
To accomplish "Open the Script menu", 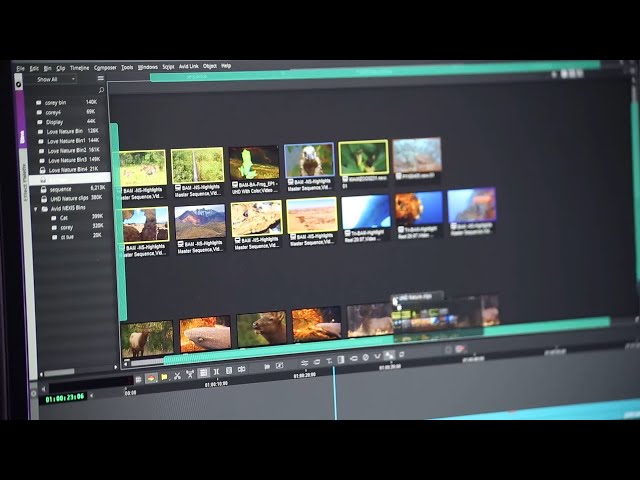I will [x=168, y=67].
